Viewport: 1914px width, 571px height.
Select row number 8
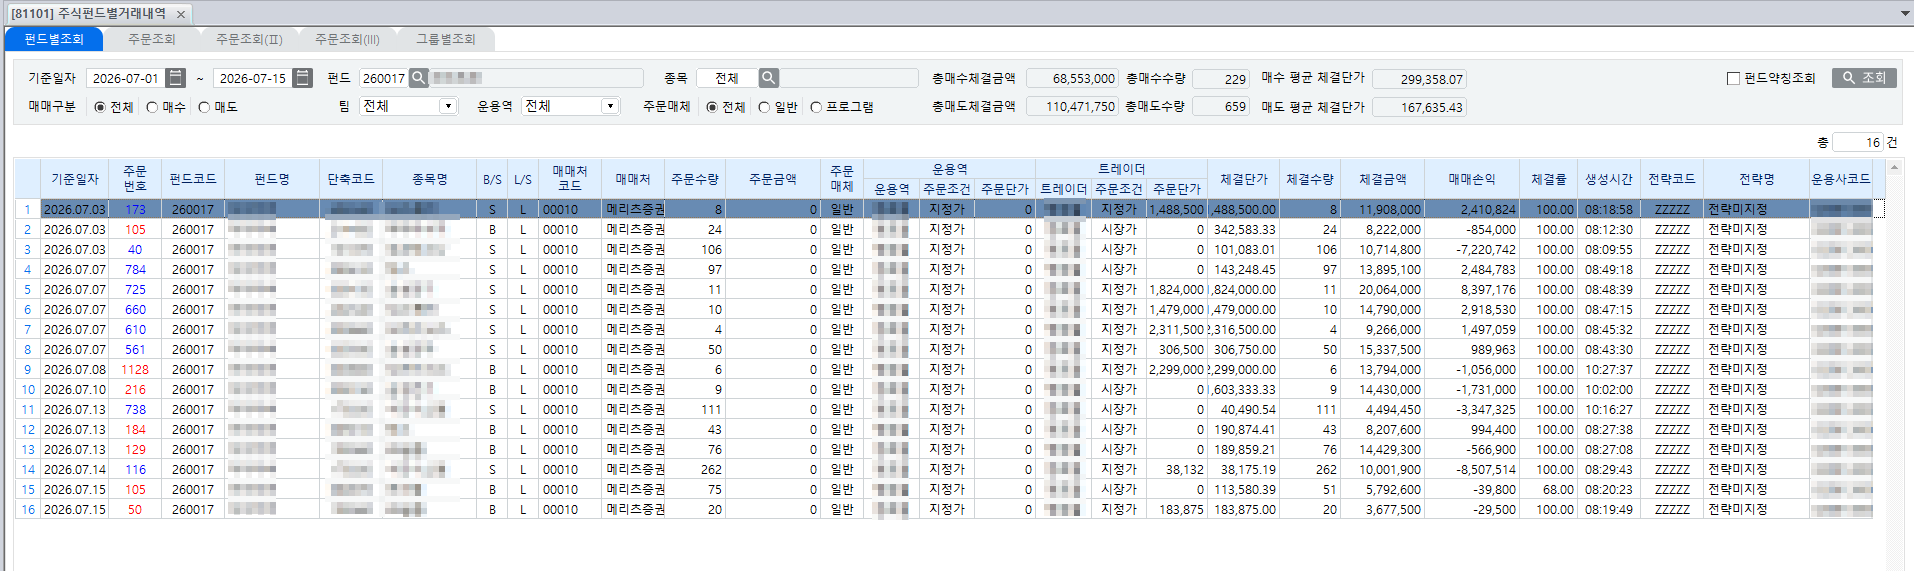(x=28, y=349)
